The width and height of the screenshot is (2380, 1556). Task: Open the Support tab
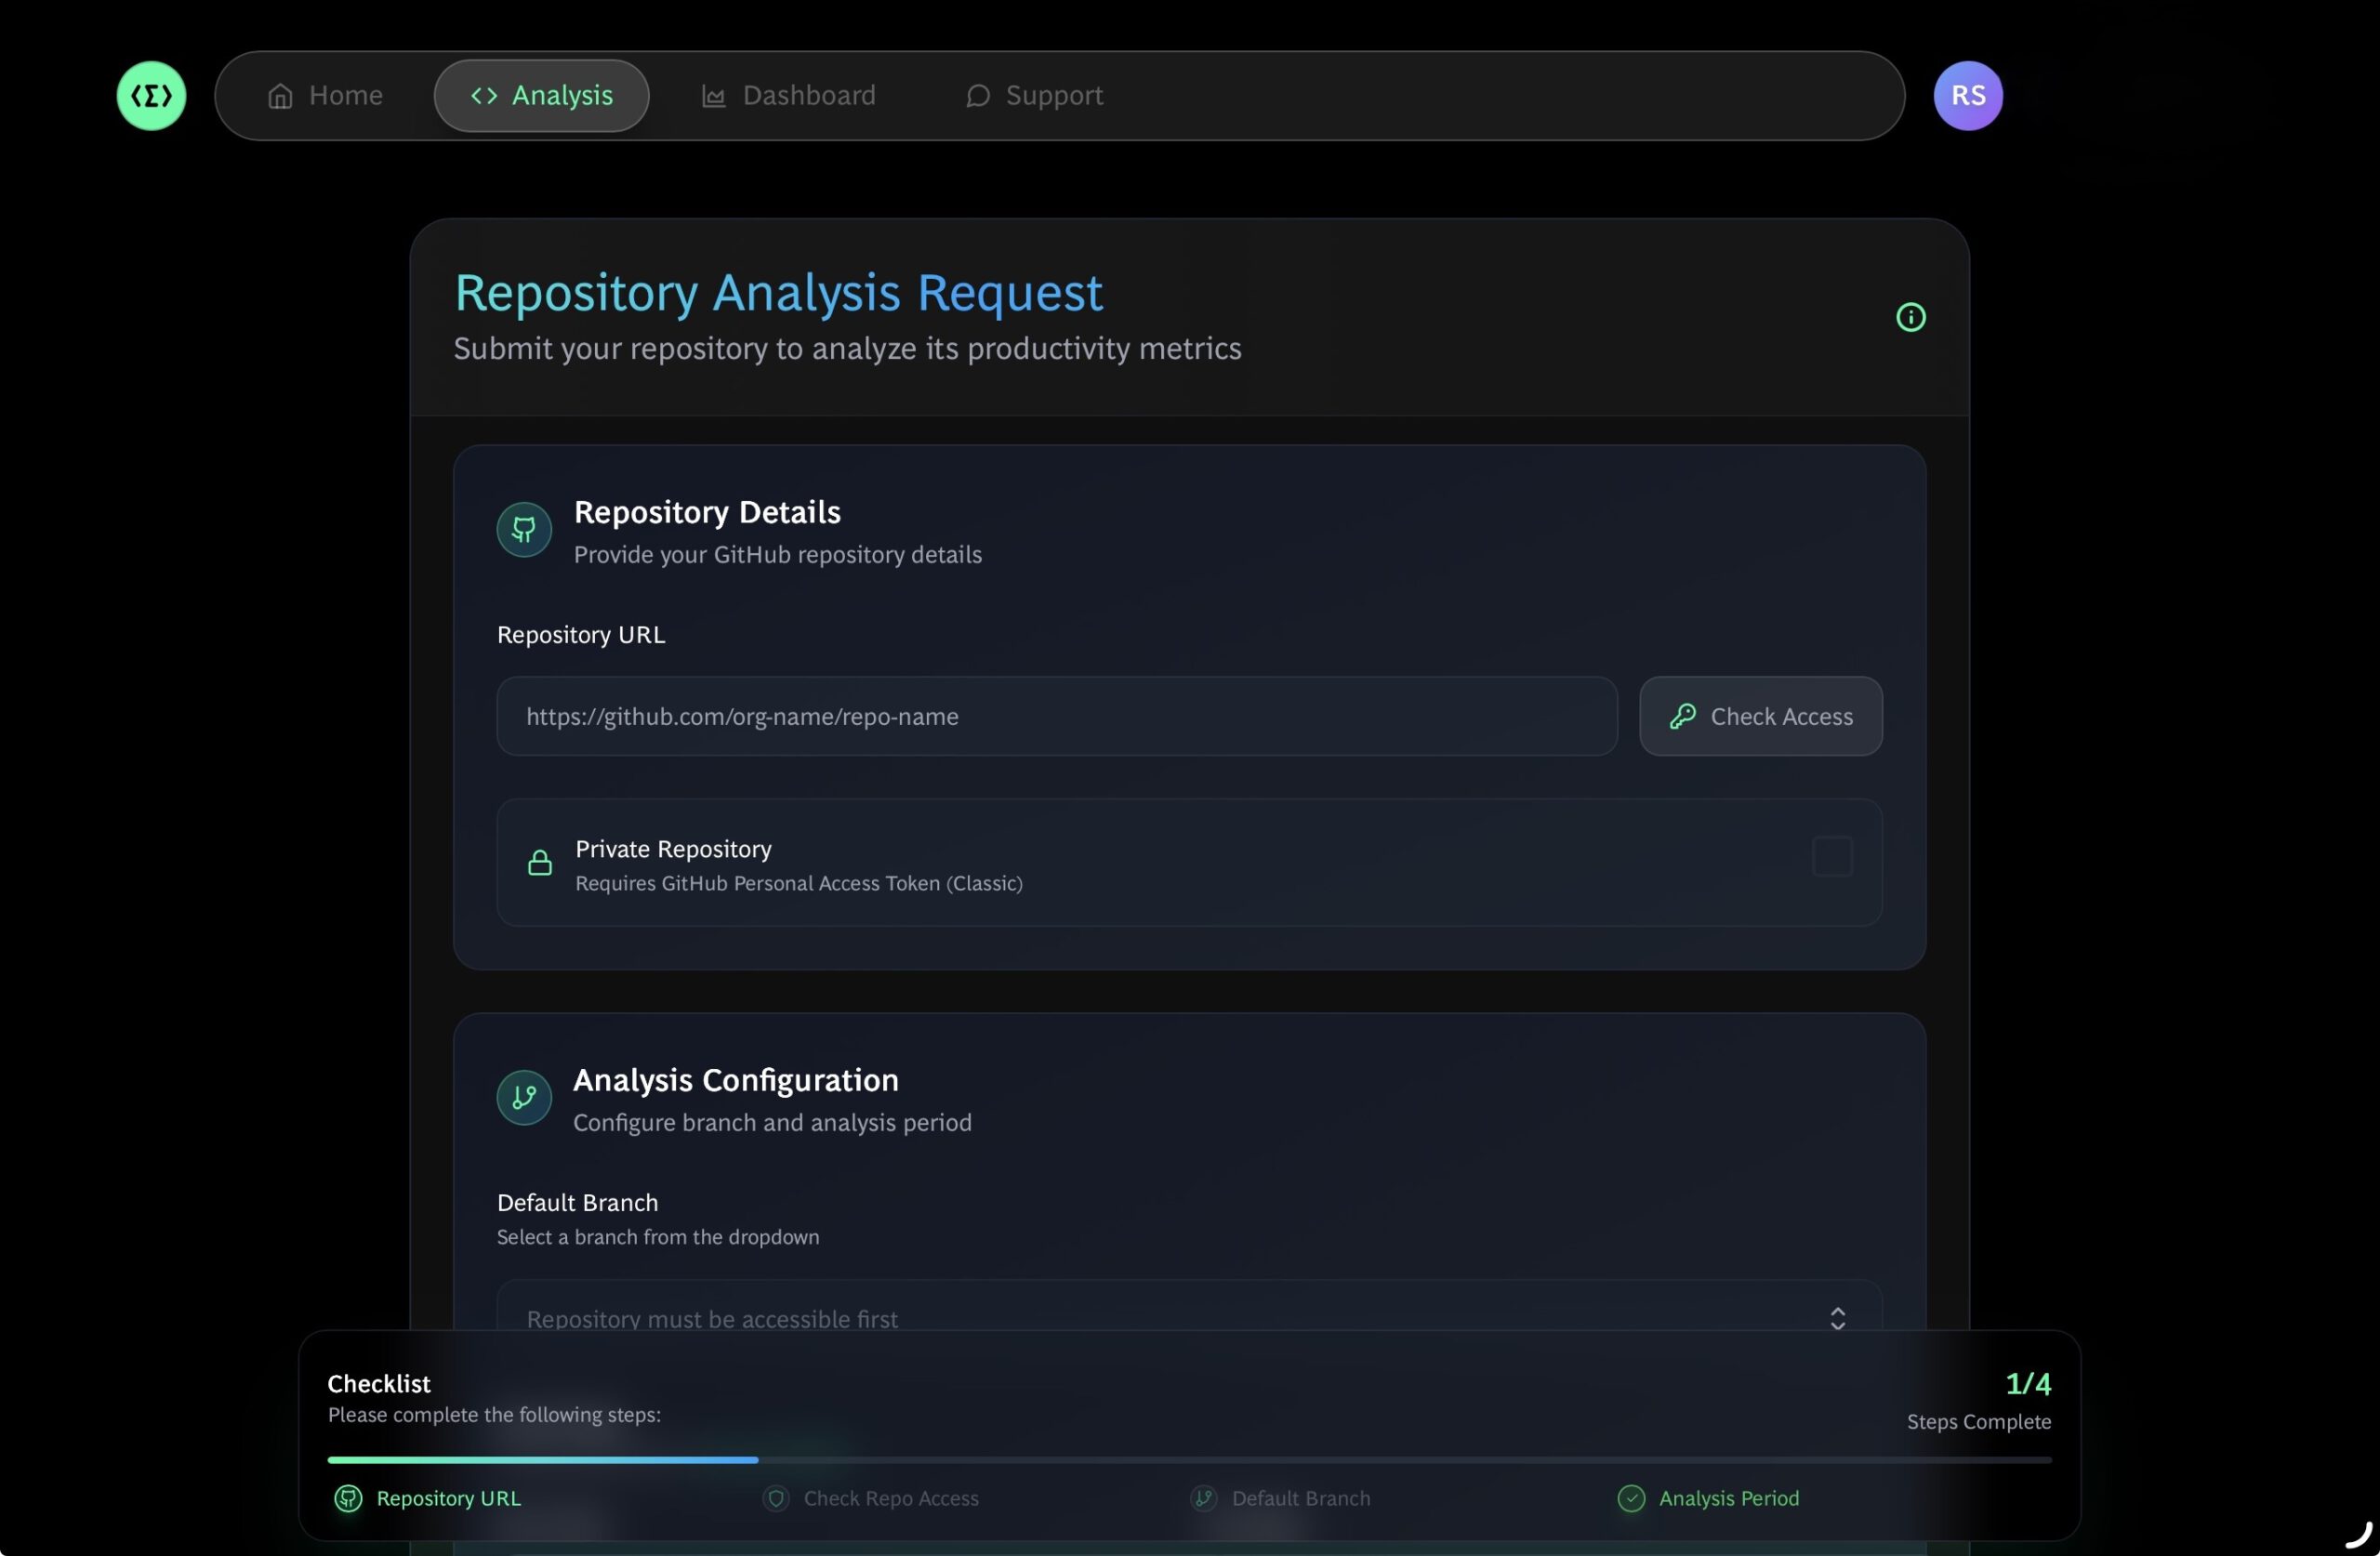[x=1034, y=96]
